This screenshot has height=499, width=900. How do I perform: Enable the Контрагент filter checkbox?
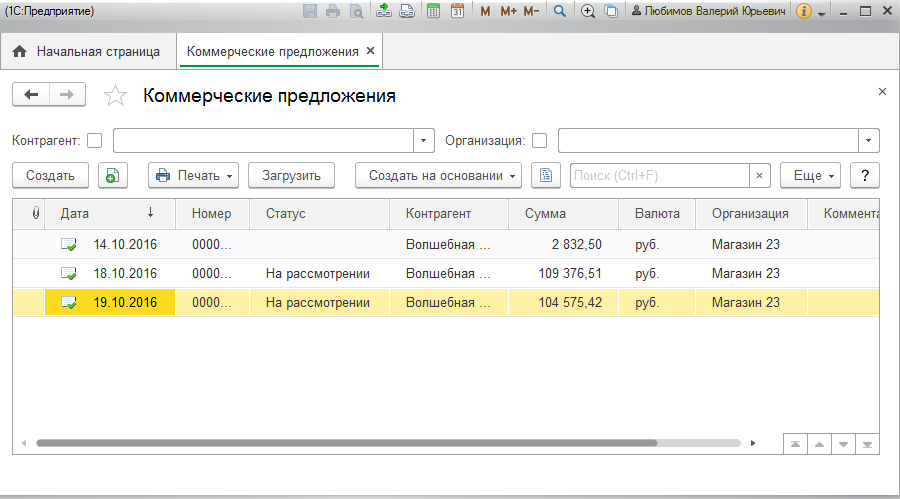point(95,140)
